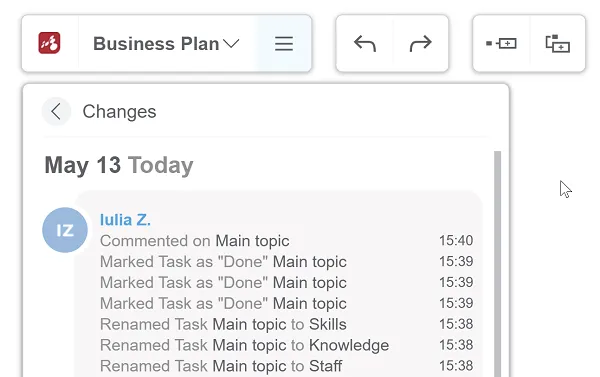Click the Business Plan title text

click(156, 44)
